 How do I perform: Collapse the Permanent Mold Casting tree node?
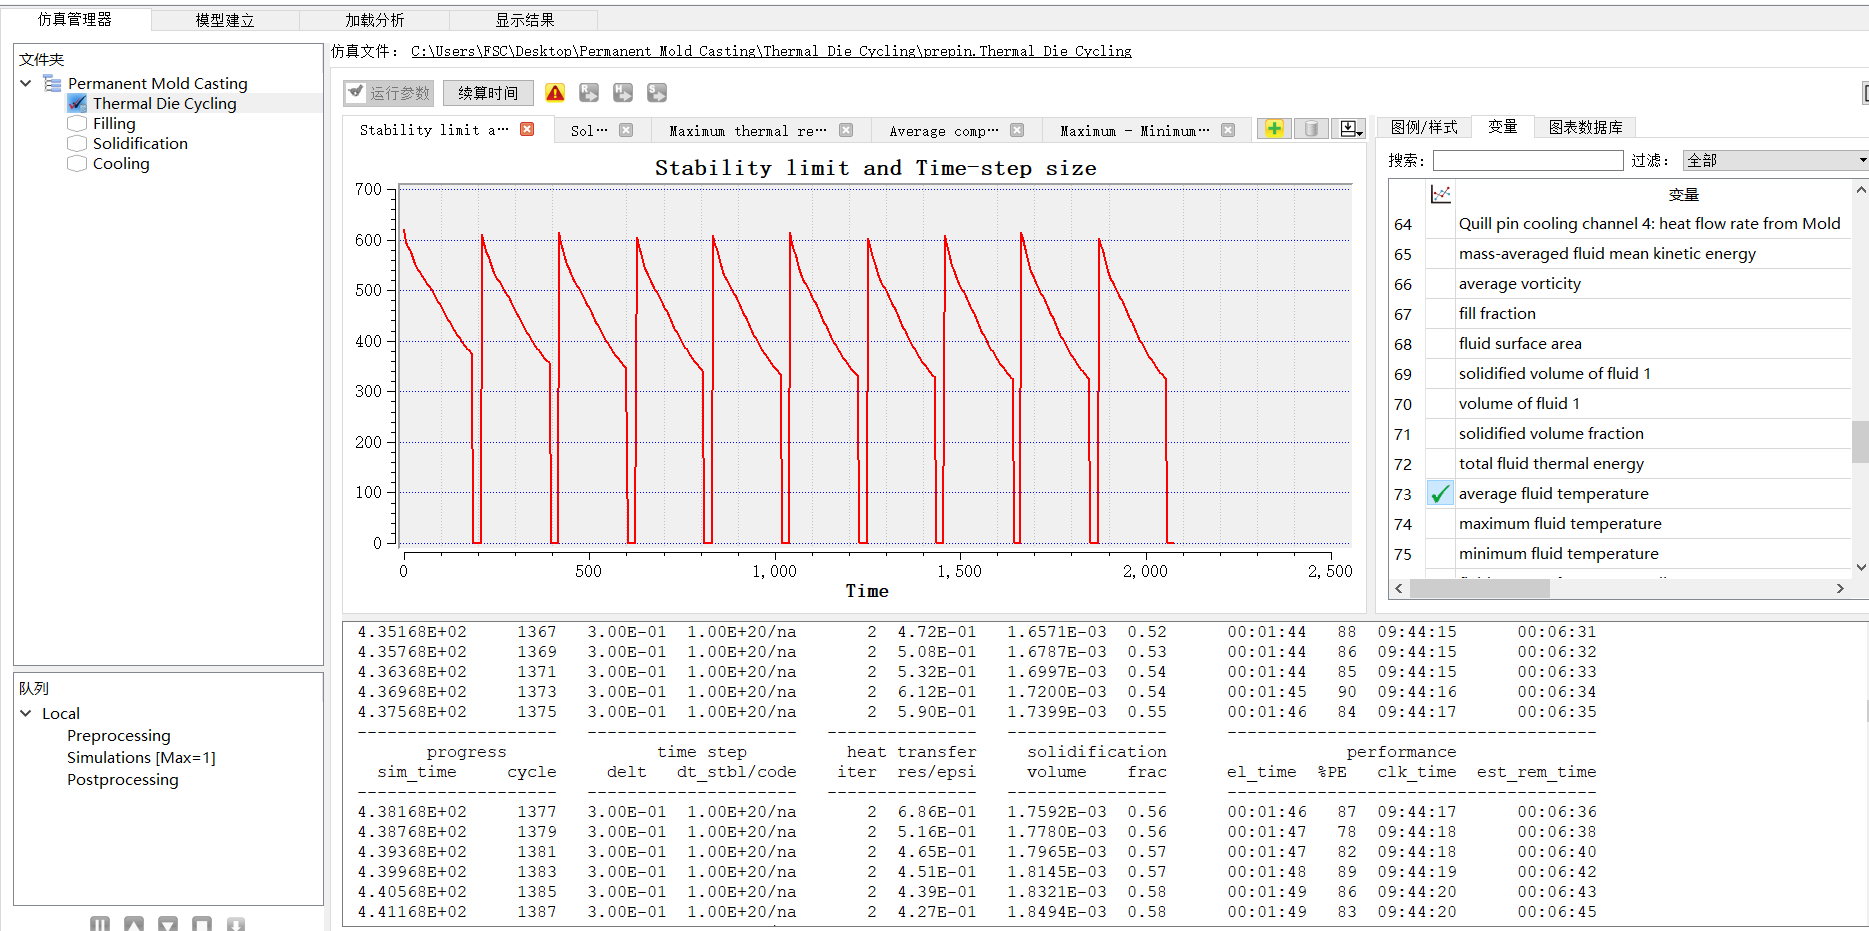(26, 84)
